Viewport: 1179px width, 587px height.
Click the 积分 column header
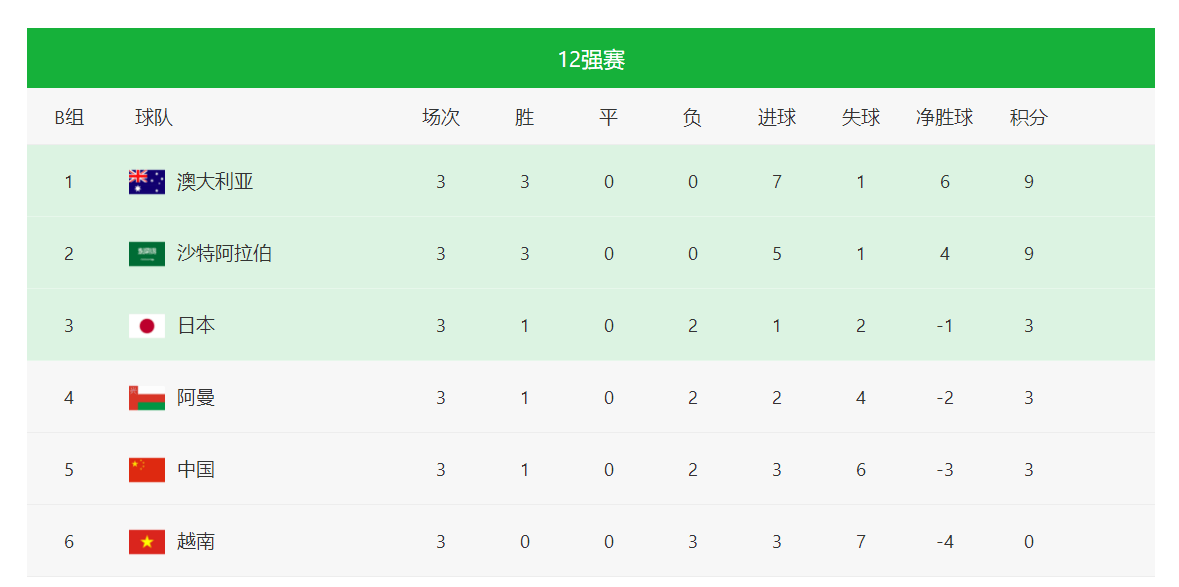[1028, 118]
